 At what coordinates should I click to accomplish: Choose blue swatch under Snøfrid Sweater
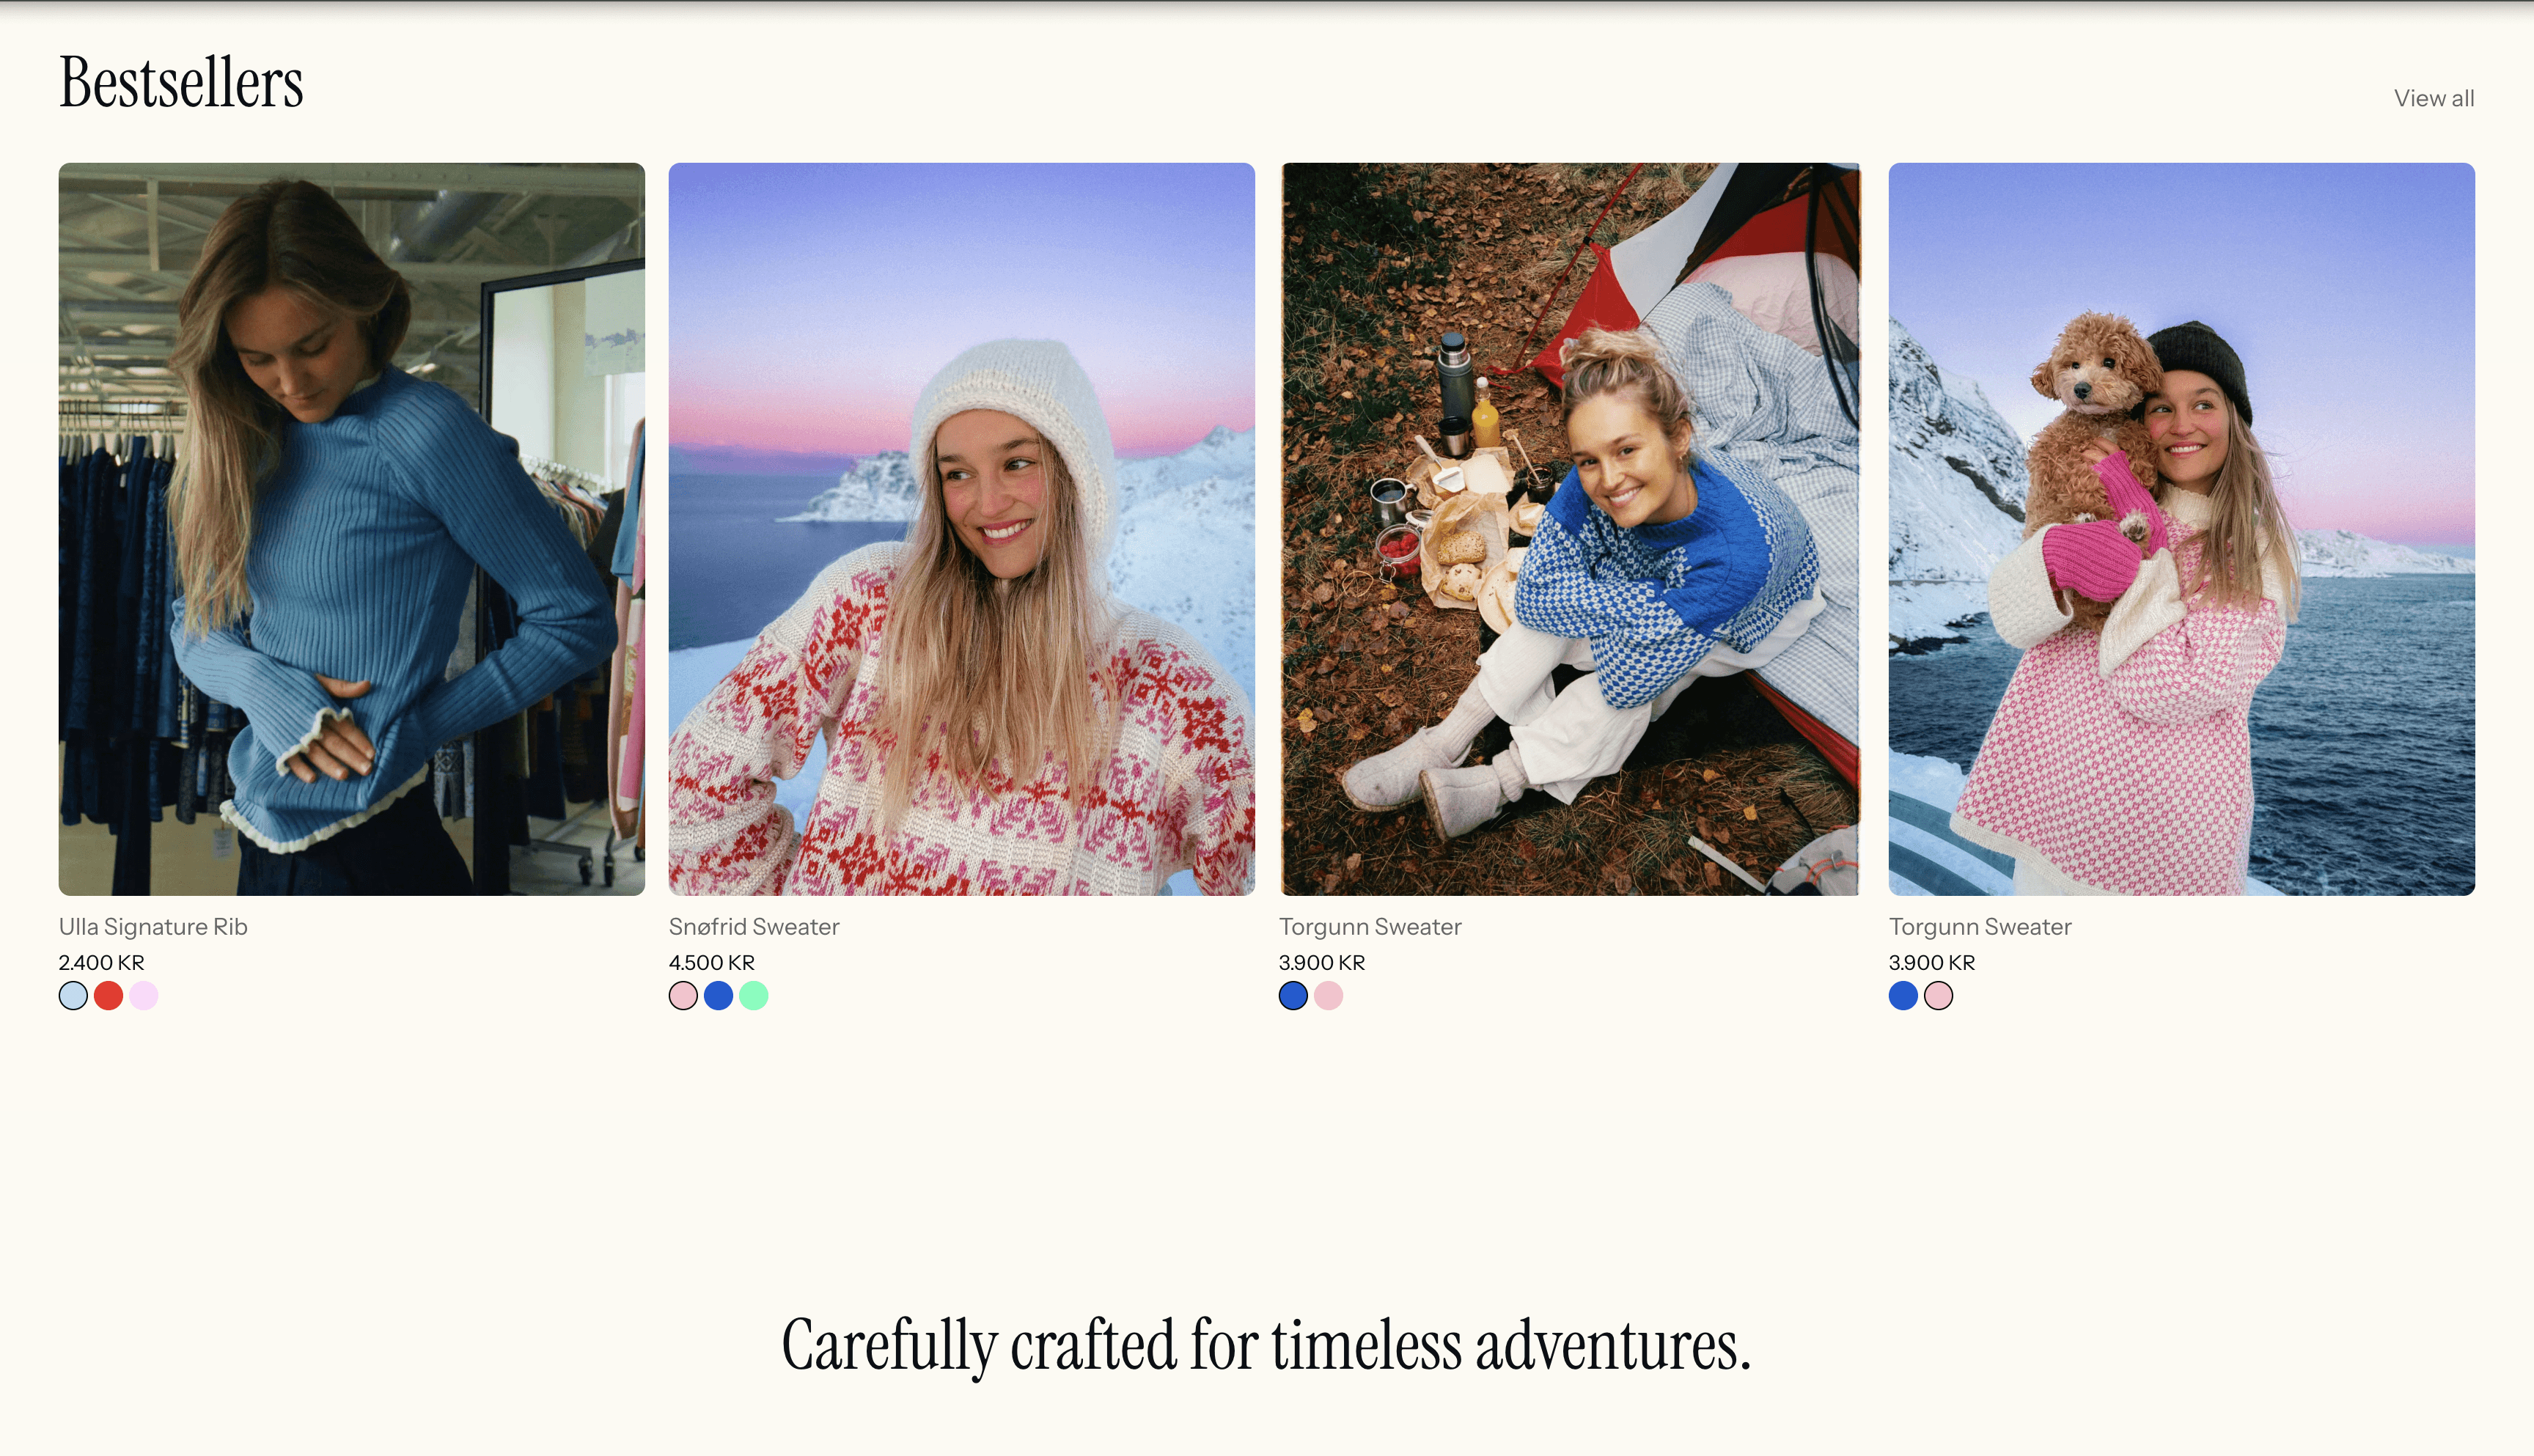coord(718,996)
